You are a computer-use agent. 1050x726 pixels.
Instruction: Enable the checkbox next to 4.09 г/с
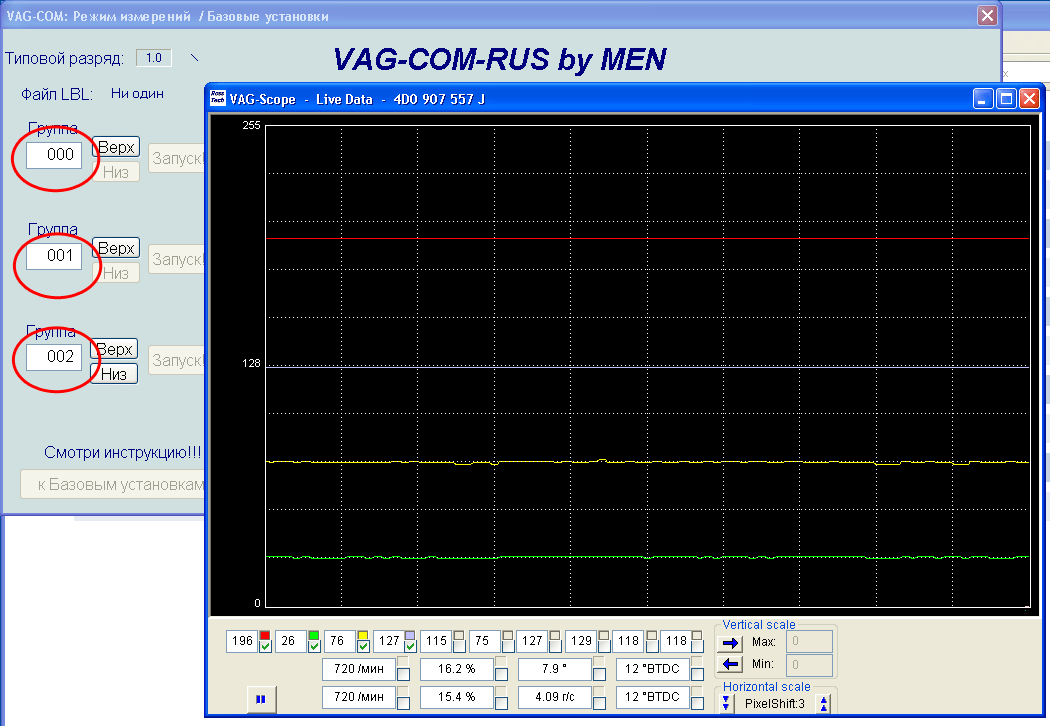coord(599,703)
